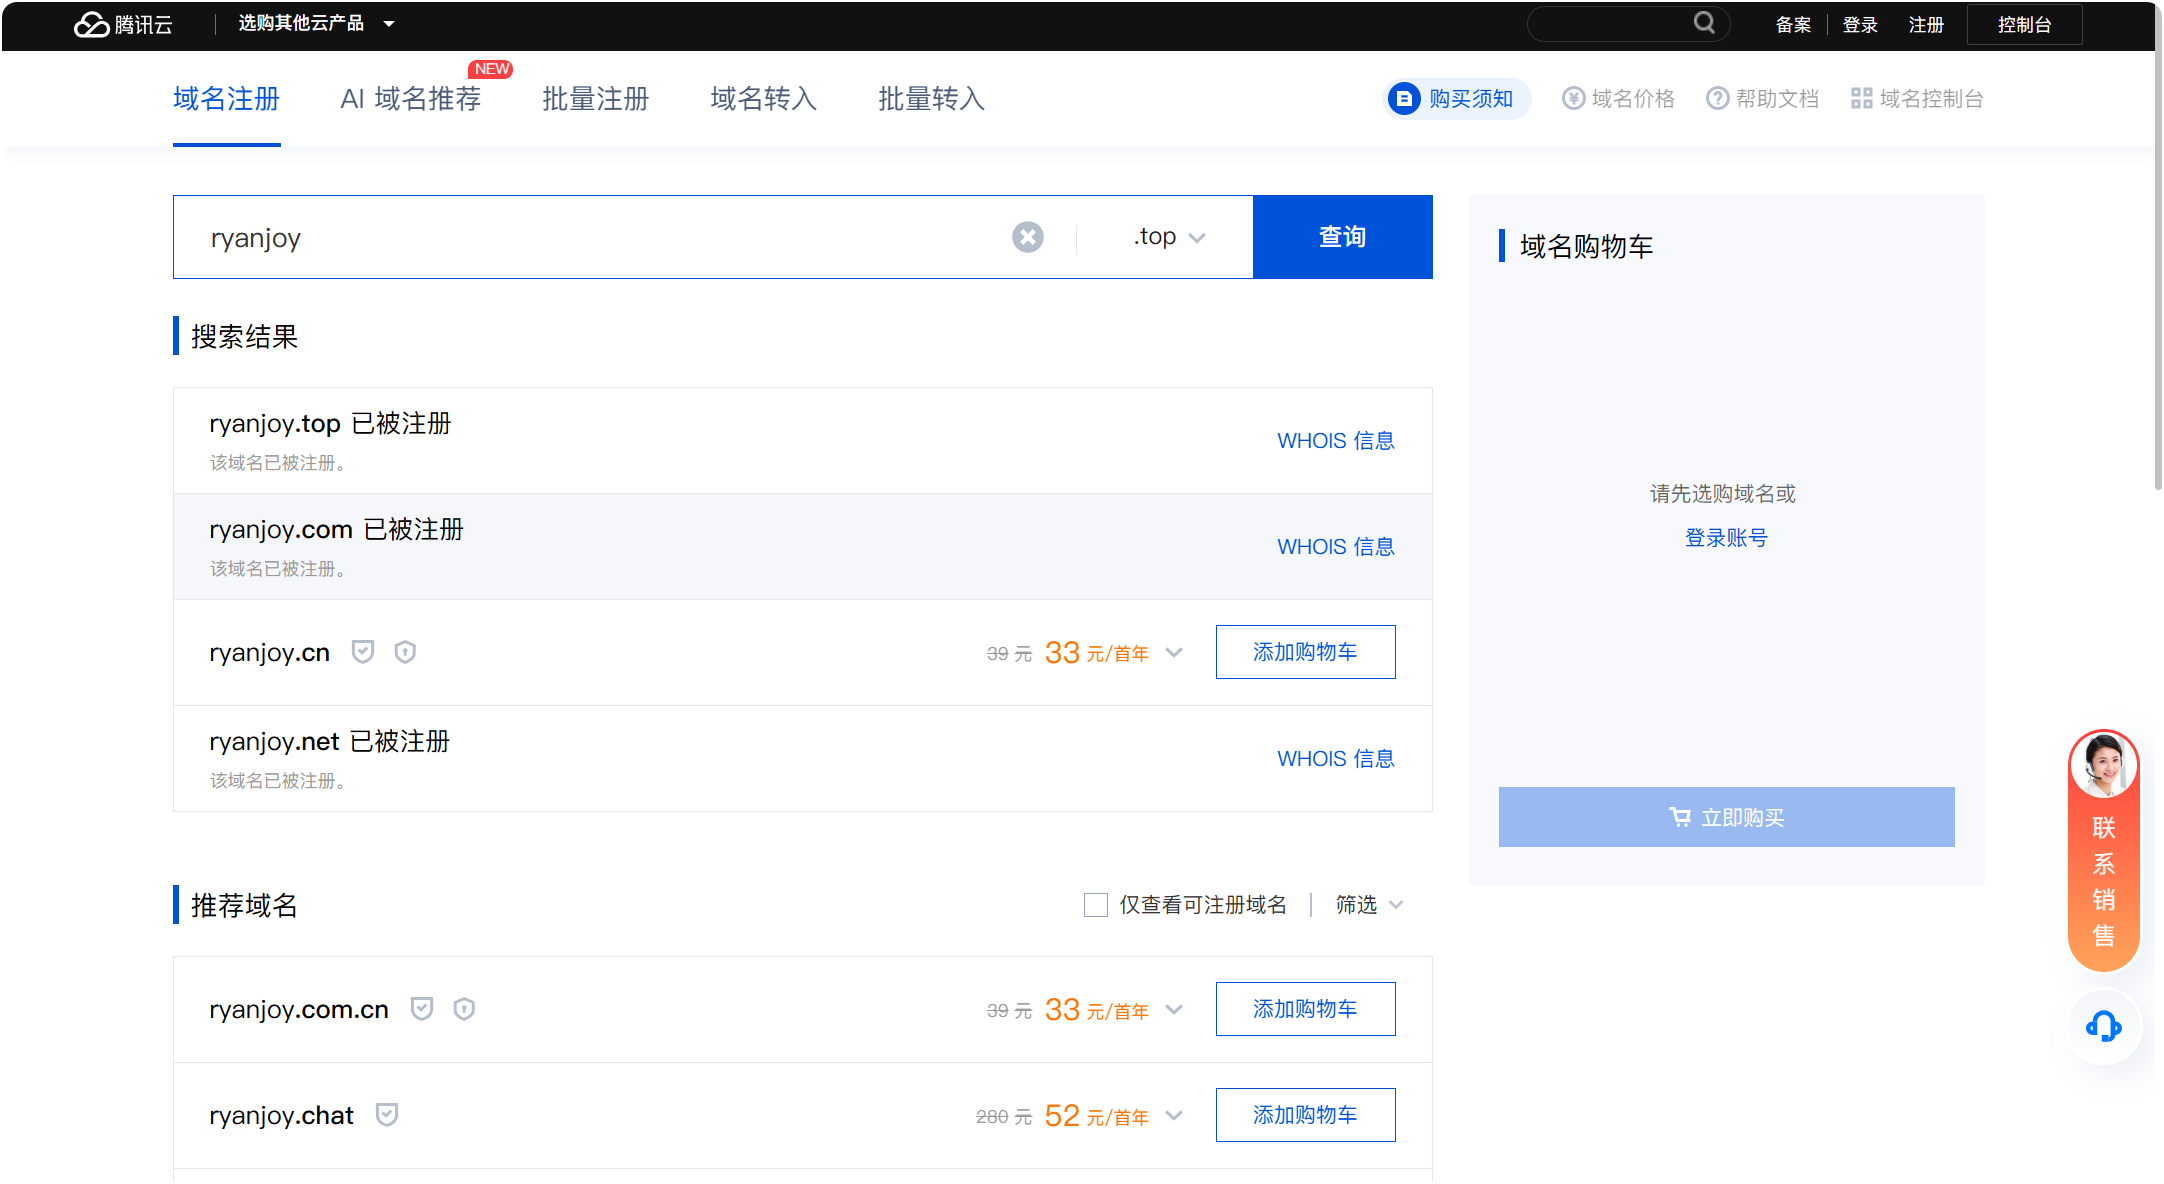Image resolution: width=2164 pixels, height=1184 pixels.
Task: Open 选购其他云产品 dropdown menu
Action: 316,24
